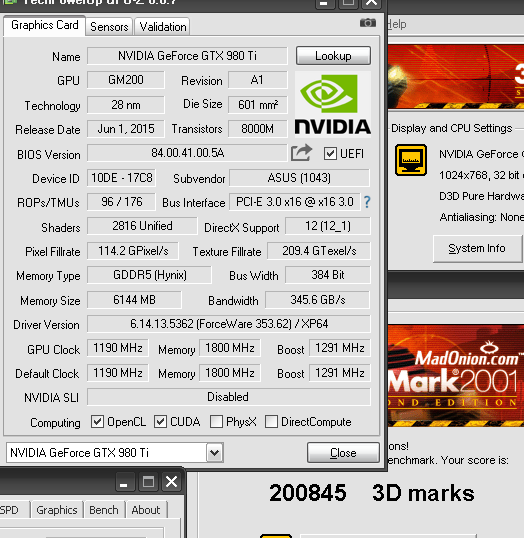The height and width of the screenshot is (538, 524).
Task: Toggle the UEFI checkbox
Action: pos(330,153)
